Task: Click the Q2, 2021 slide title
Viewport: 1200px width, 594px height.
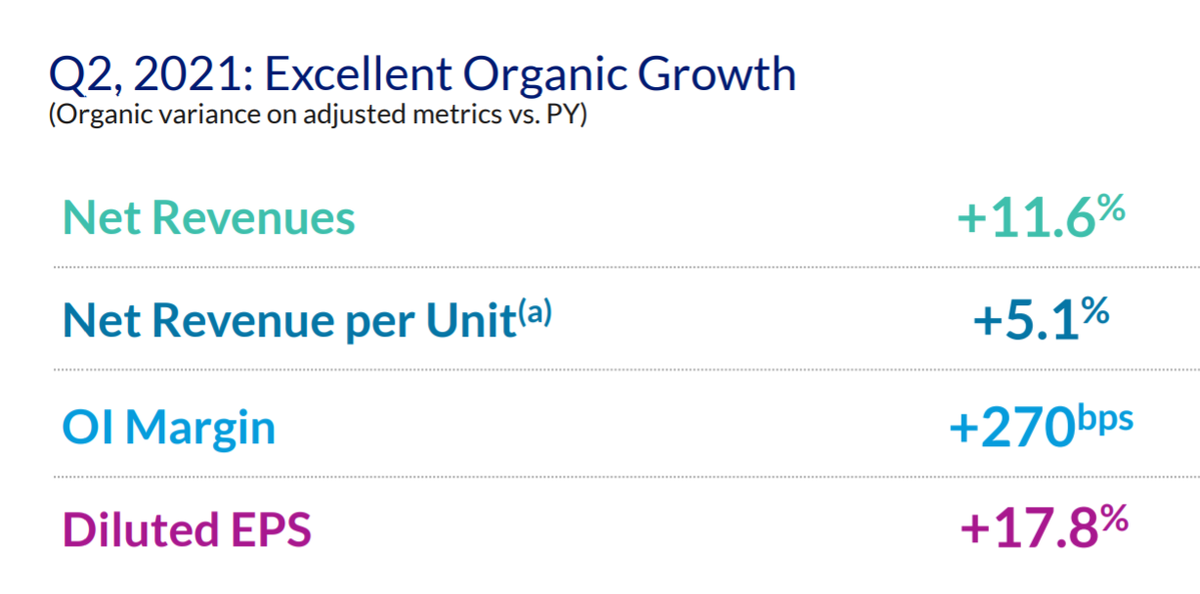Action: coord(423,76)
